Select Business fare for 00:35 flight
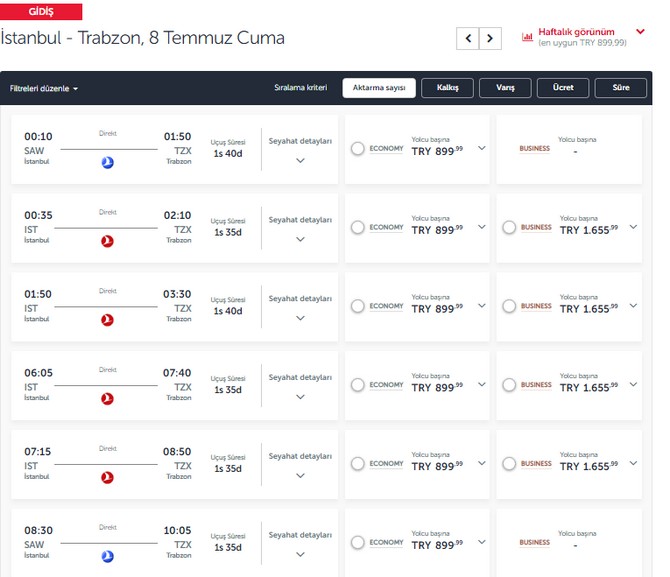670x577 pixels. (509, 228)
